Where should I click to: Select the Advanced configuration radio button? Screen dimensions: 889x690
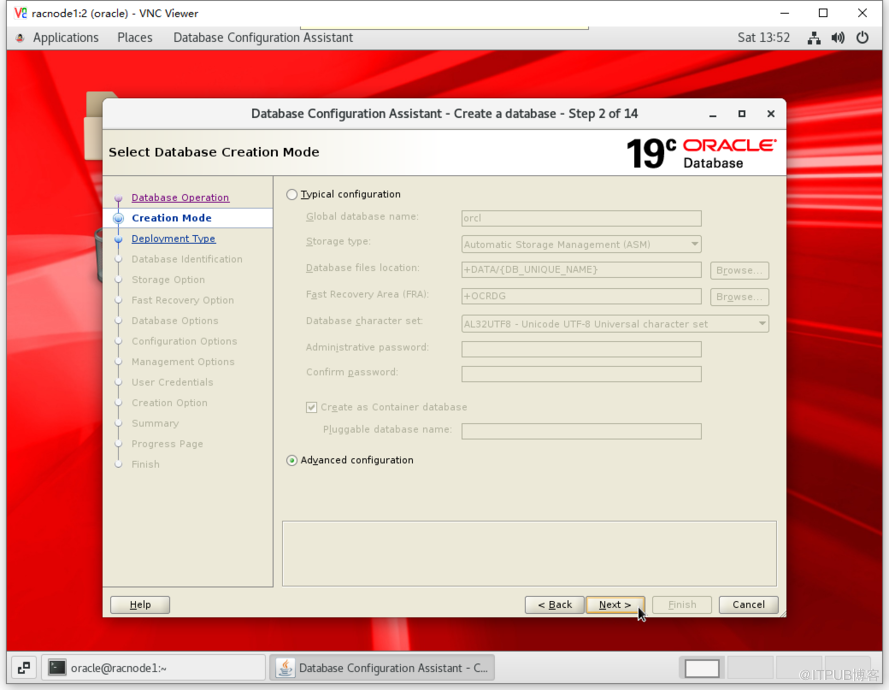[292, 461]
